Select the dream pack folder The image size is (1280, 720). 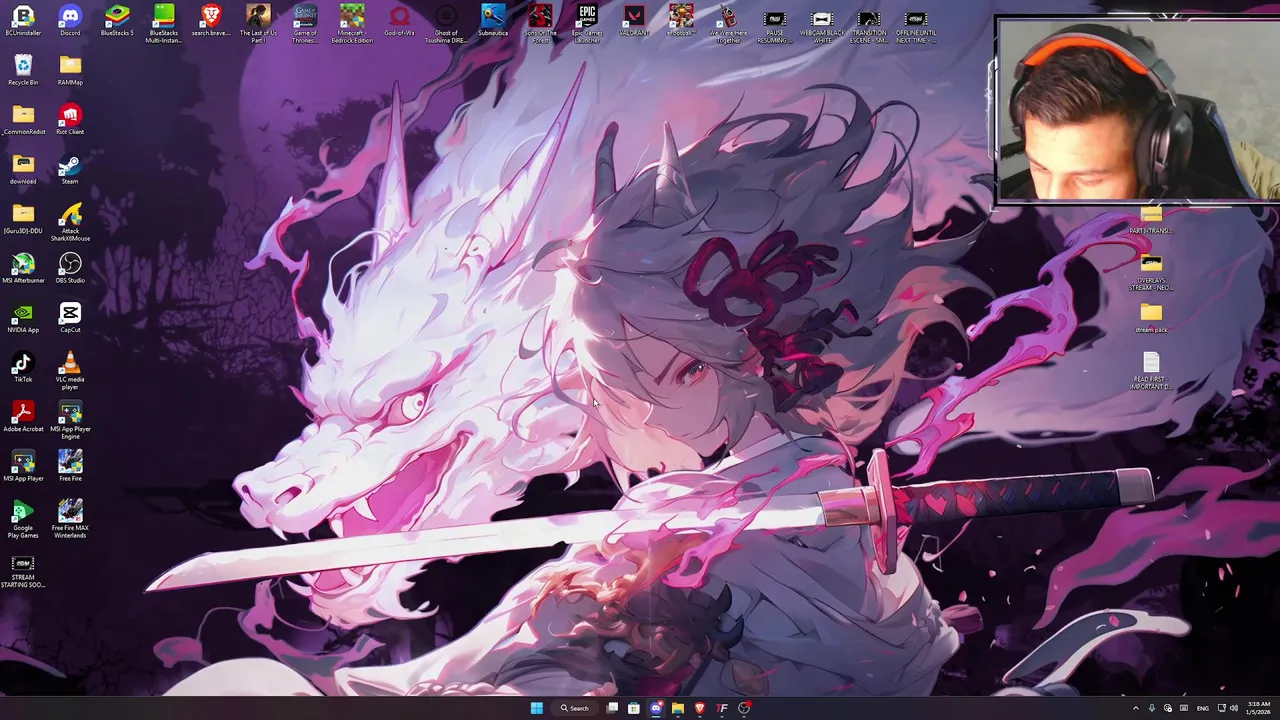tap(1151, 317)
